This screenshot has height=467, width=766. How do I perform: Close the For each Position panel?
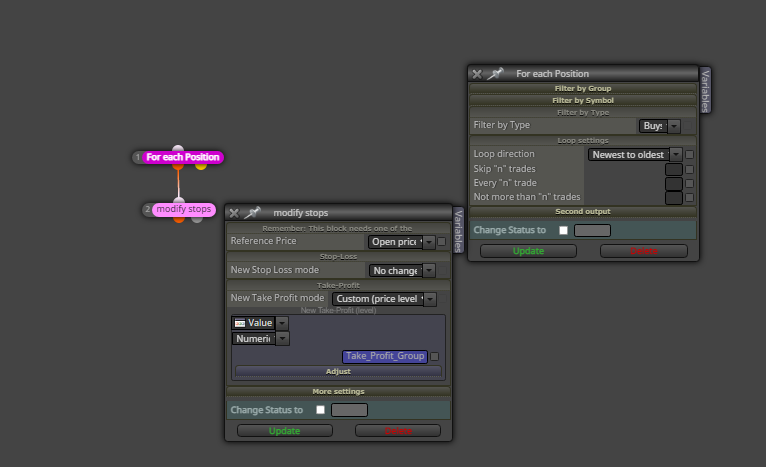click(x=477, y=74)
